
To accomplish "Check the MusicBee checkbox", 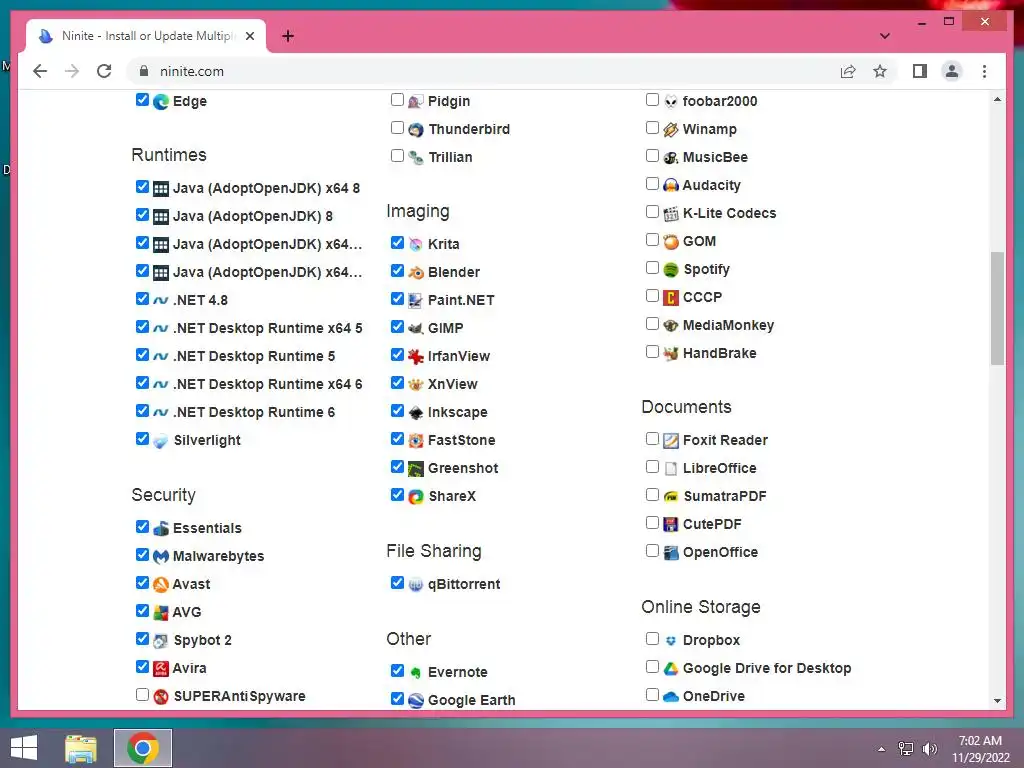I will 652,155.
